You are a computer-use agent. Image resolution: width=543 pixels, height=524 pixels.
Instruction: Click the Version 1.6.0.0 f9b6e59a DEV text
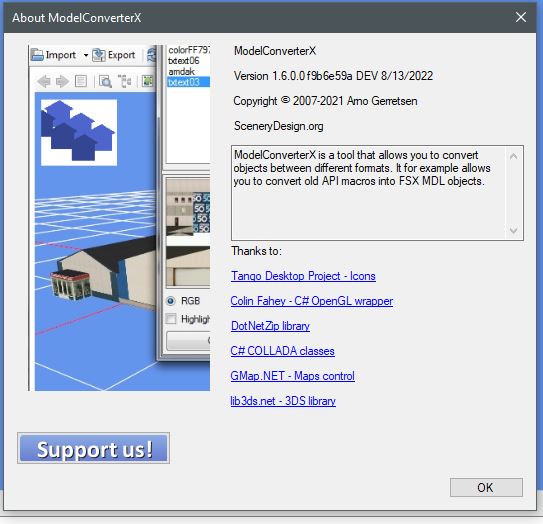point(333,76)
